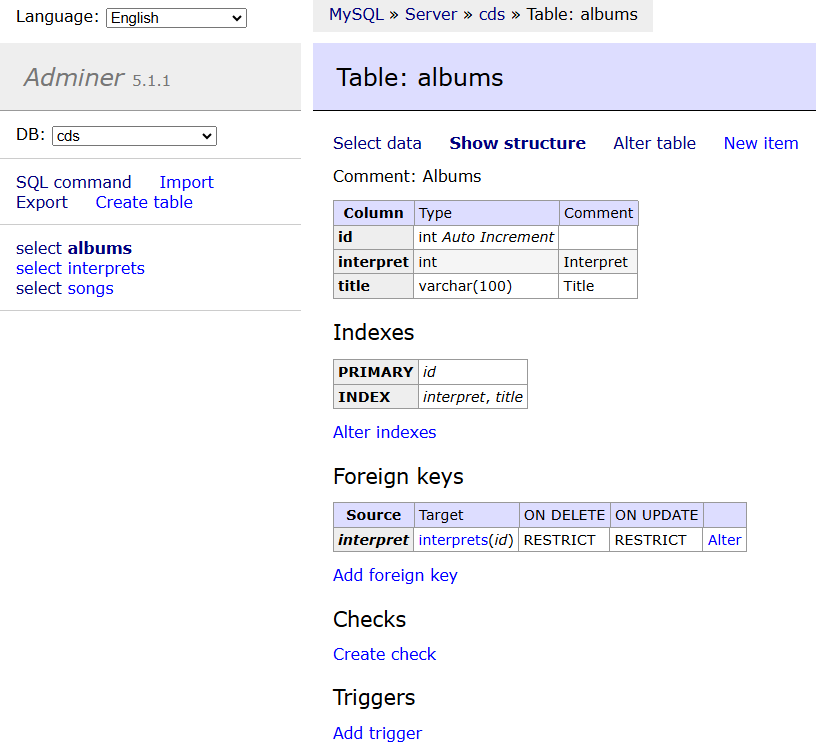Screen dimensions: 816x750
Task: Go to the cds database breadcrumb
Action: [x=492, y=15]
